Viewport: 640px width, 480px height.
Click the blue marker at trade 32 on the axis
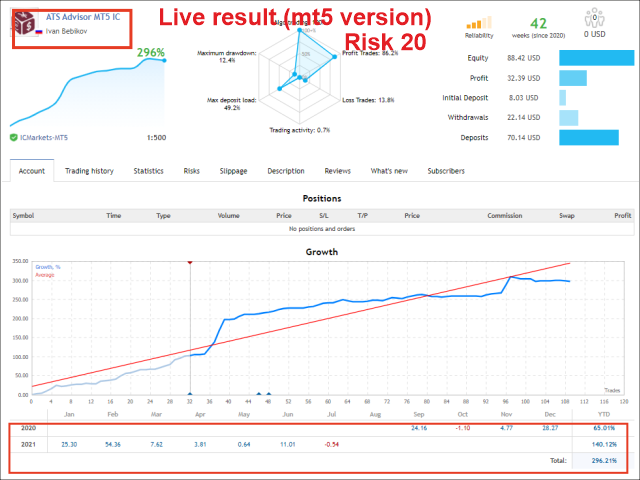(x=190, y=394)
